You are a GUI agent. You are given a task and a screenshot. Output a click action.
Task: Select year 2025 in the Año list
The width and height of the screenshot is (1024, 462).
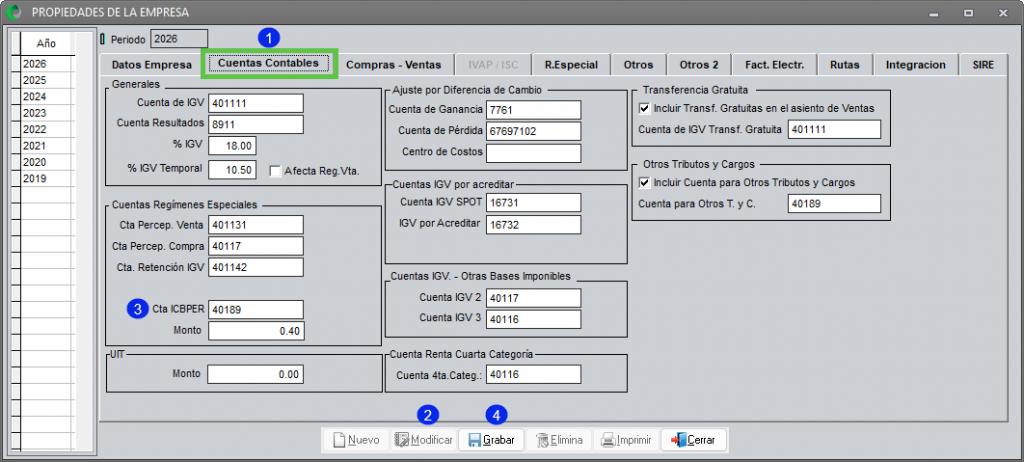[x=47, y=80]
